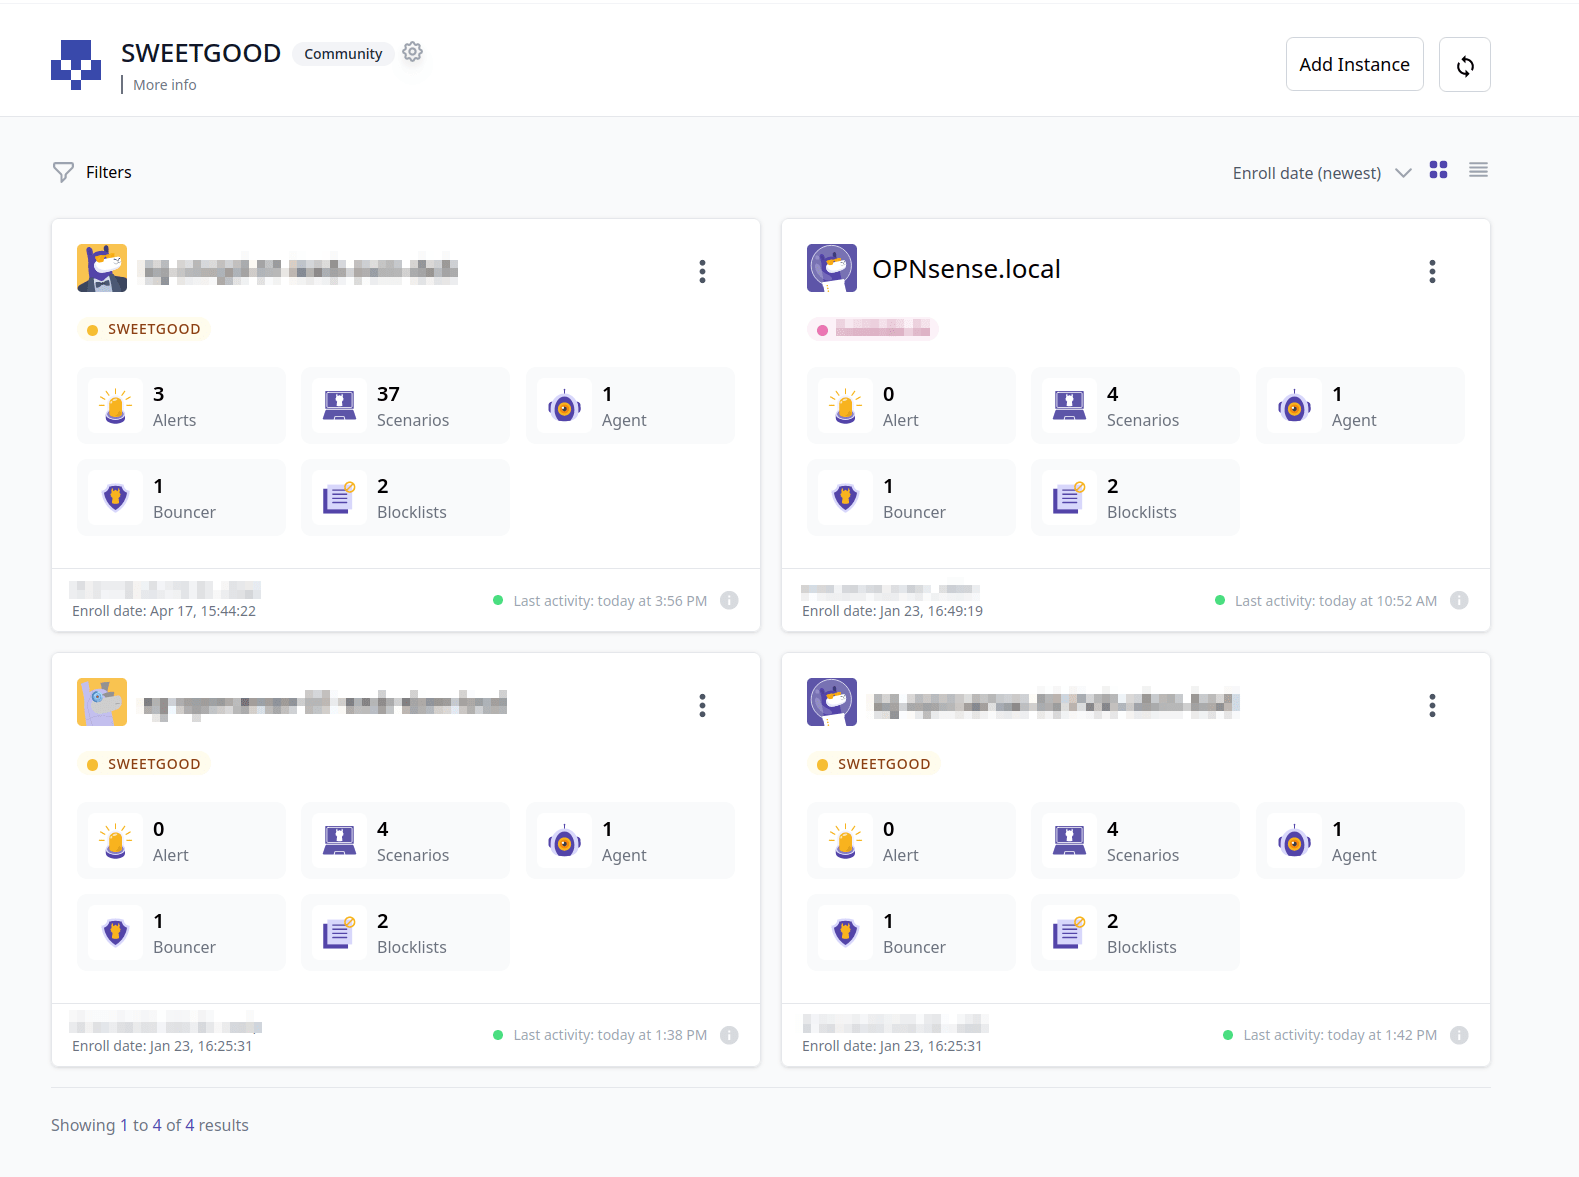Click Agent icon in 1:38 PM card
The height and width of the screenshot is (1177, 1579).
(x=565, y=841)
